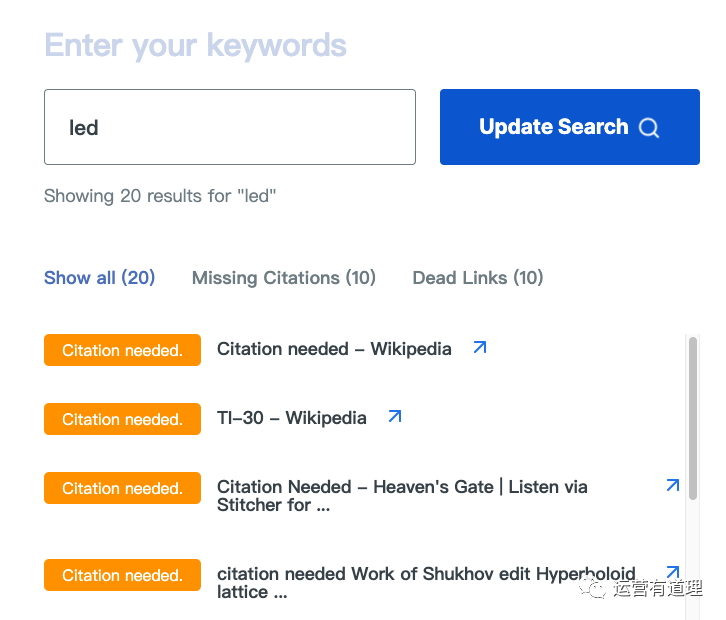Click the Enter your keywords heading
This screenshot has width=726, height=620.
[x=195, y=46]
